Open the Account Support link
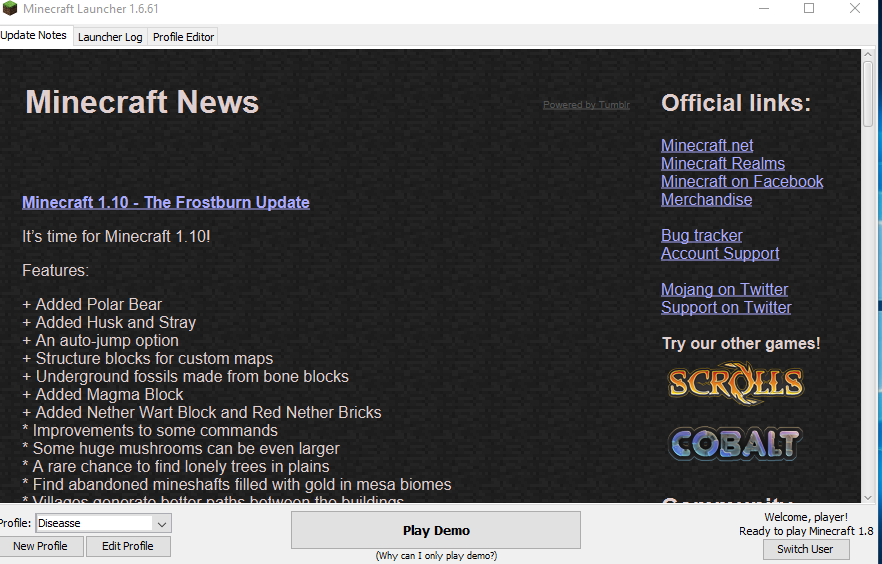The width and height of the screenshot is (882, 564). tap(720, 253)
